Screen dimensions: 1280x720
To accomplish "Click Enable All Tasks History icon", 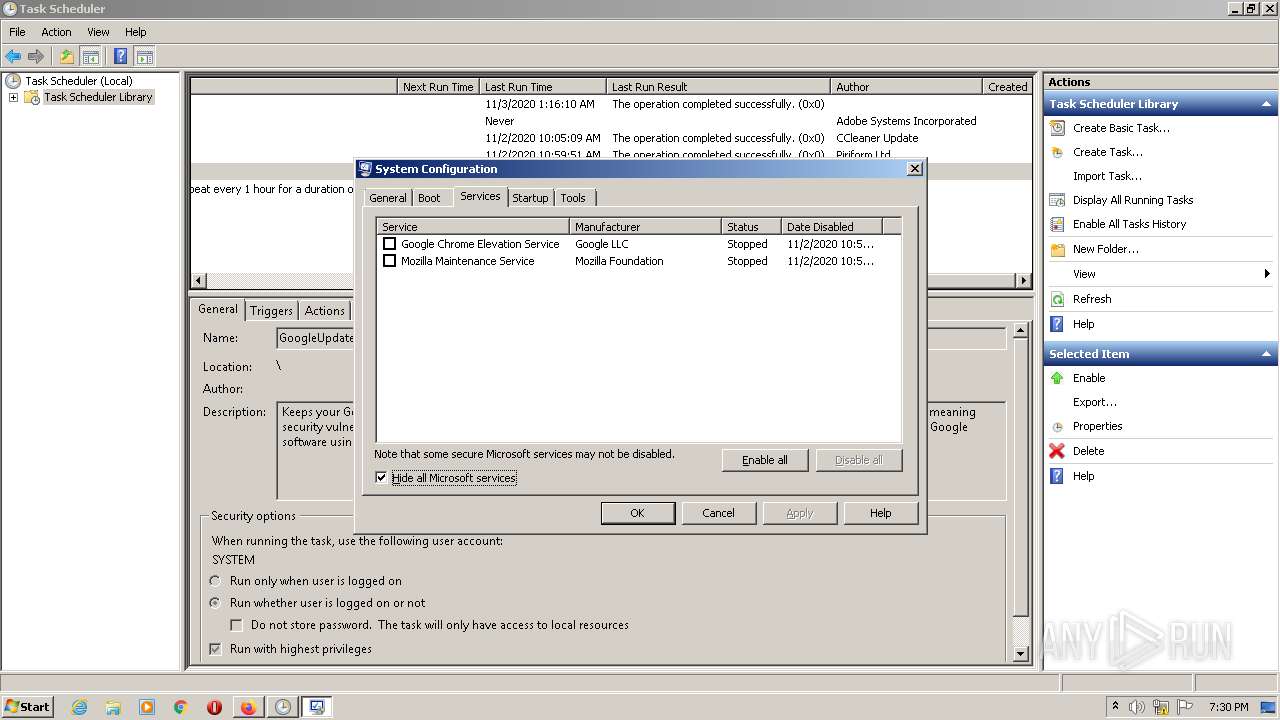I will tap(1057, 224).
